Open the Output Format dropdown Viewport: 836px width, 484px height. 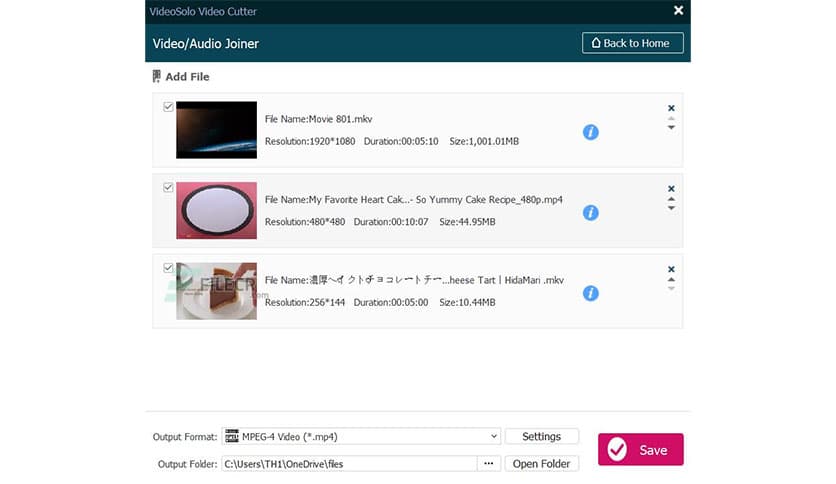point(361,436)
